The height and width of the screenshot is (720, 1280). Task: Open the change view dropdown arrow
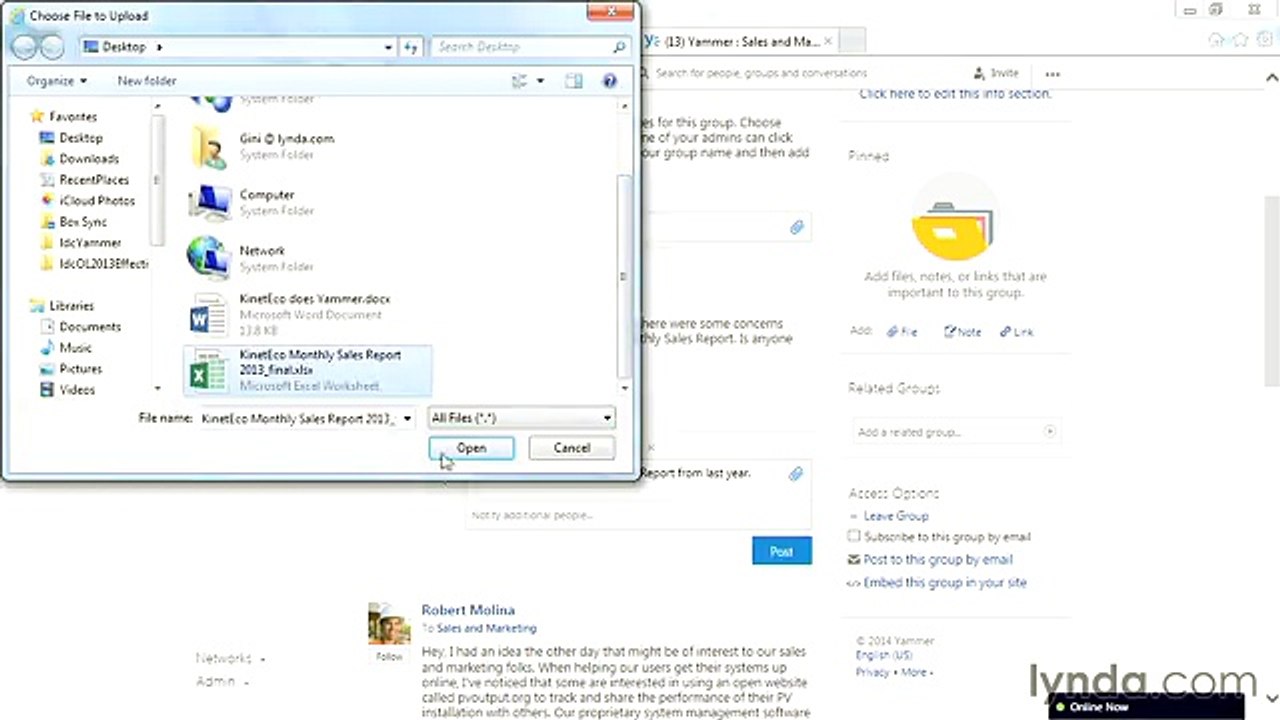point(541,81)
